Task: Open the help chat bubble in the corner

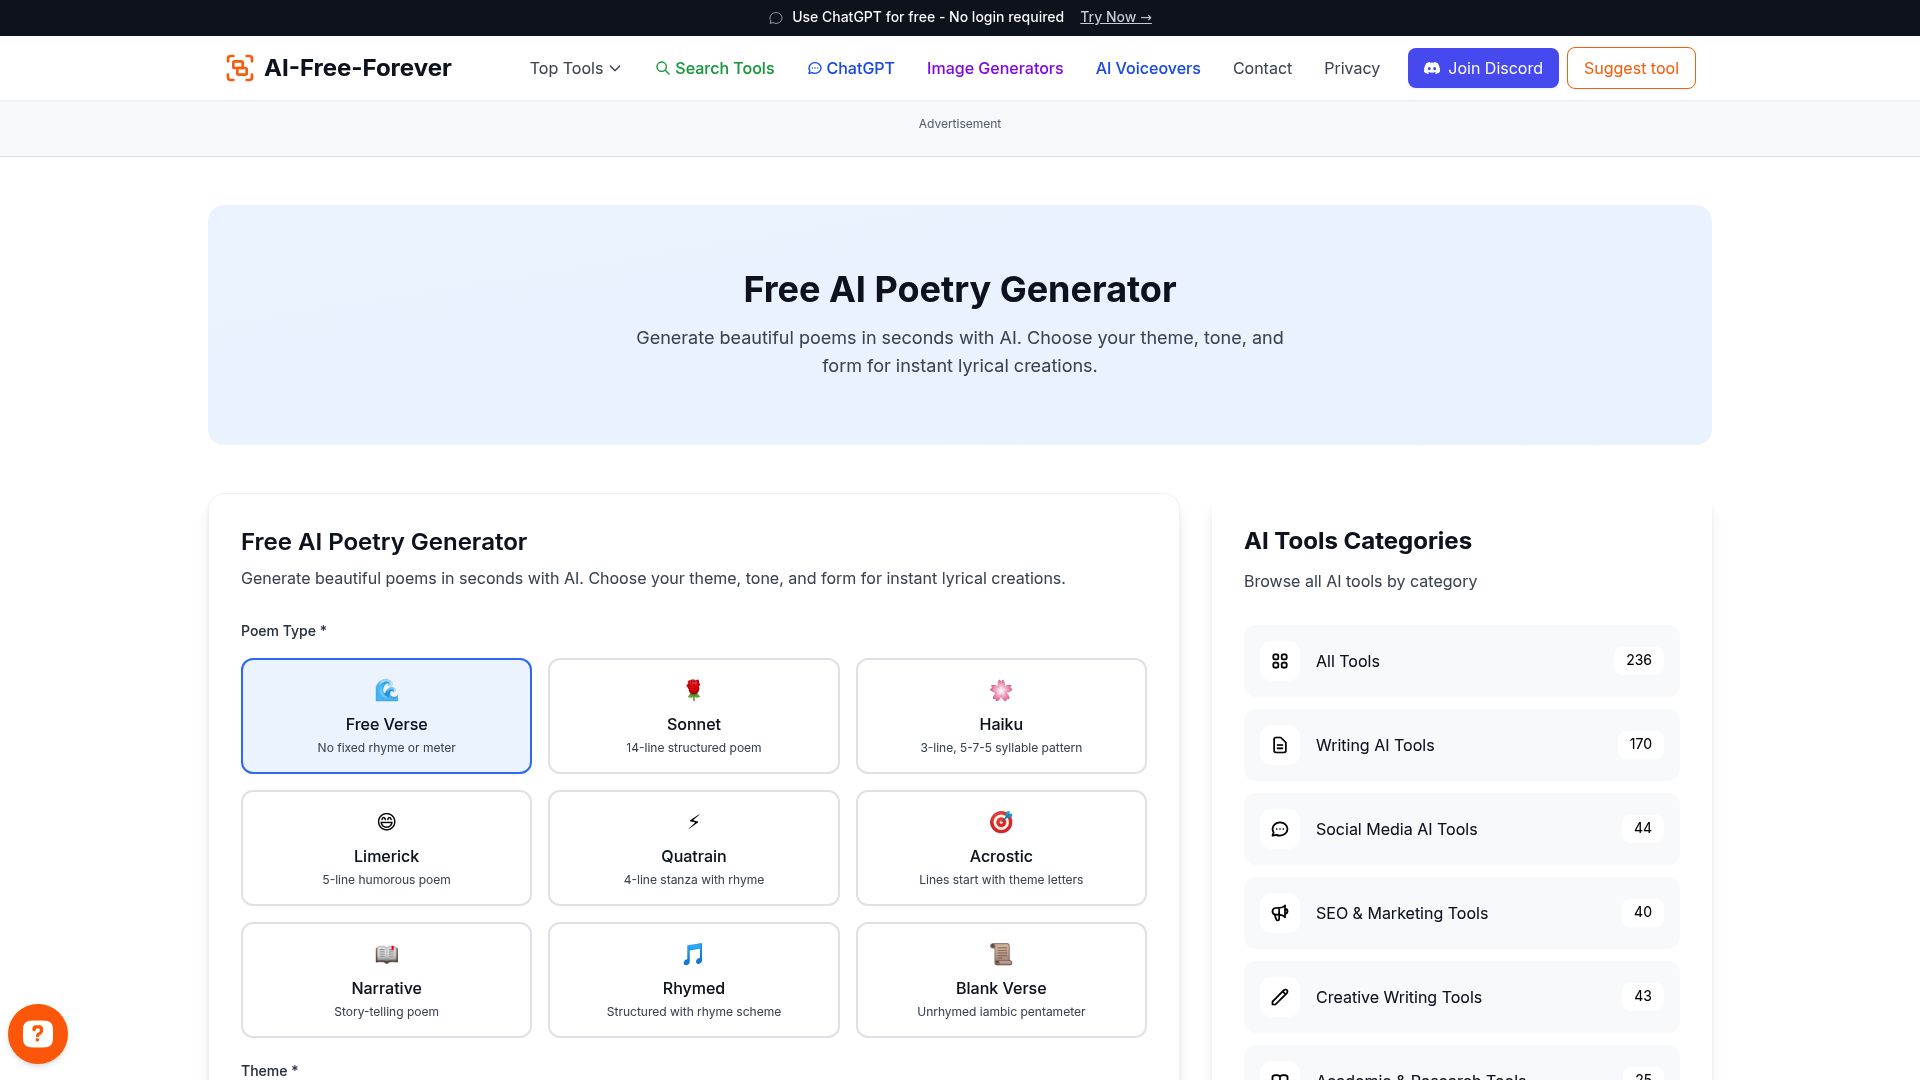Action: tap(38, 1033)
